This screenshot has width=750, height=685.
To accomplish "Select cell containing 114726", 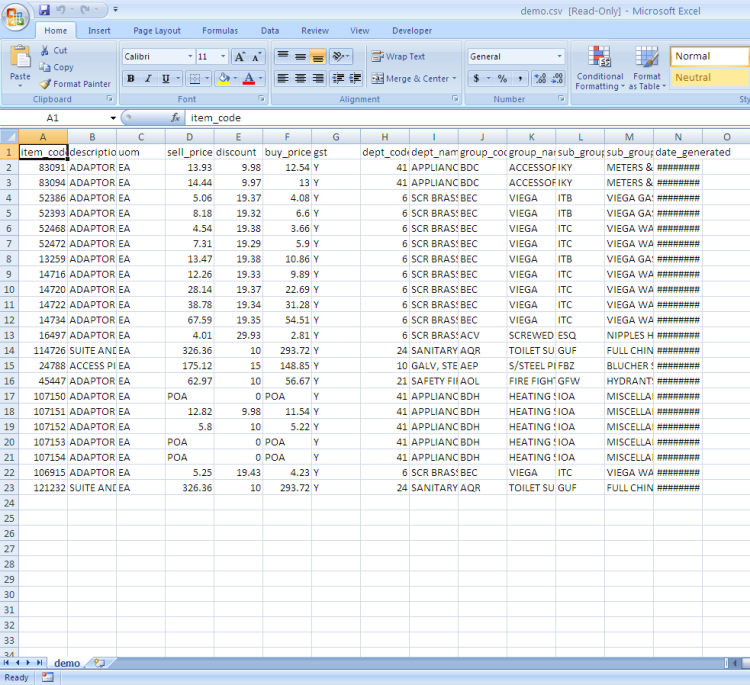I will point(43,351).
